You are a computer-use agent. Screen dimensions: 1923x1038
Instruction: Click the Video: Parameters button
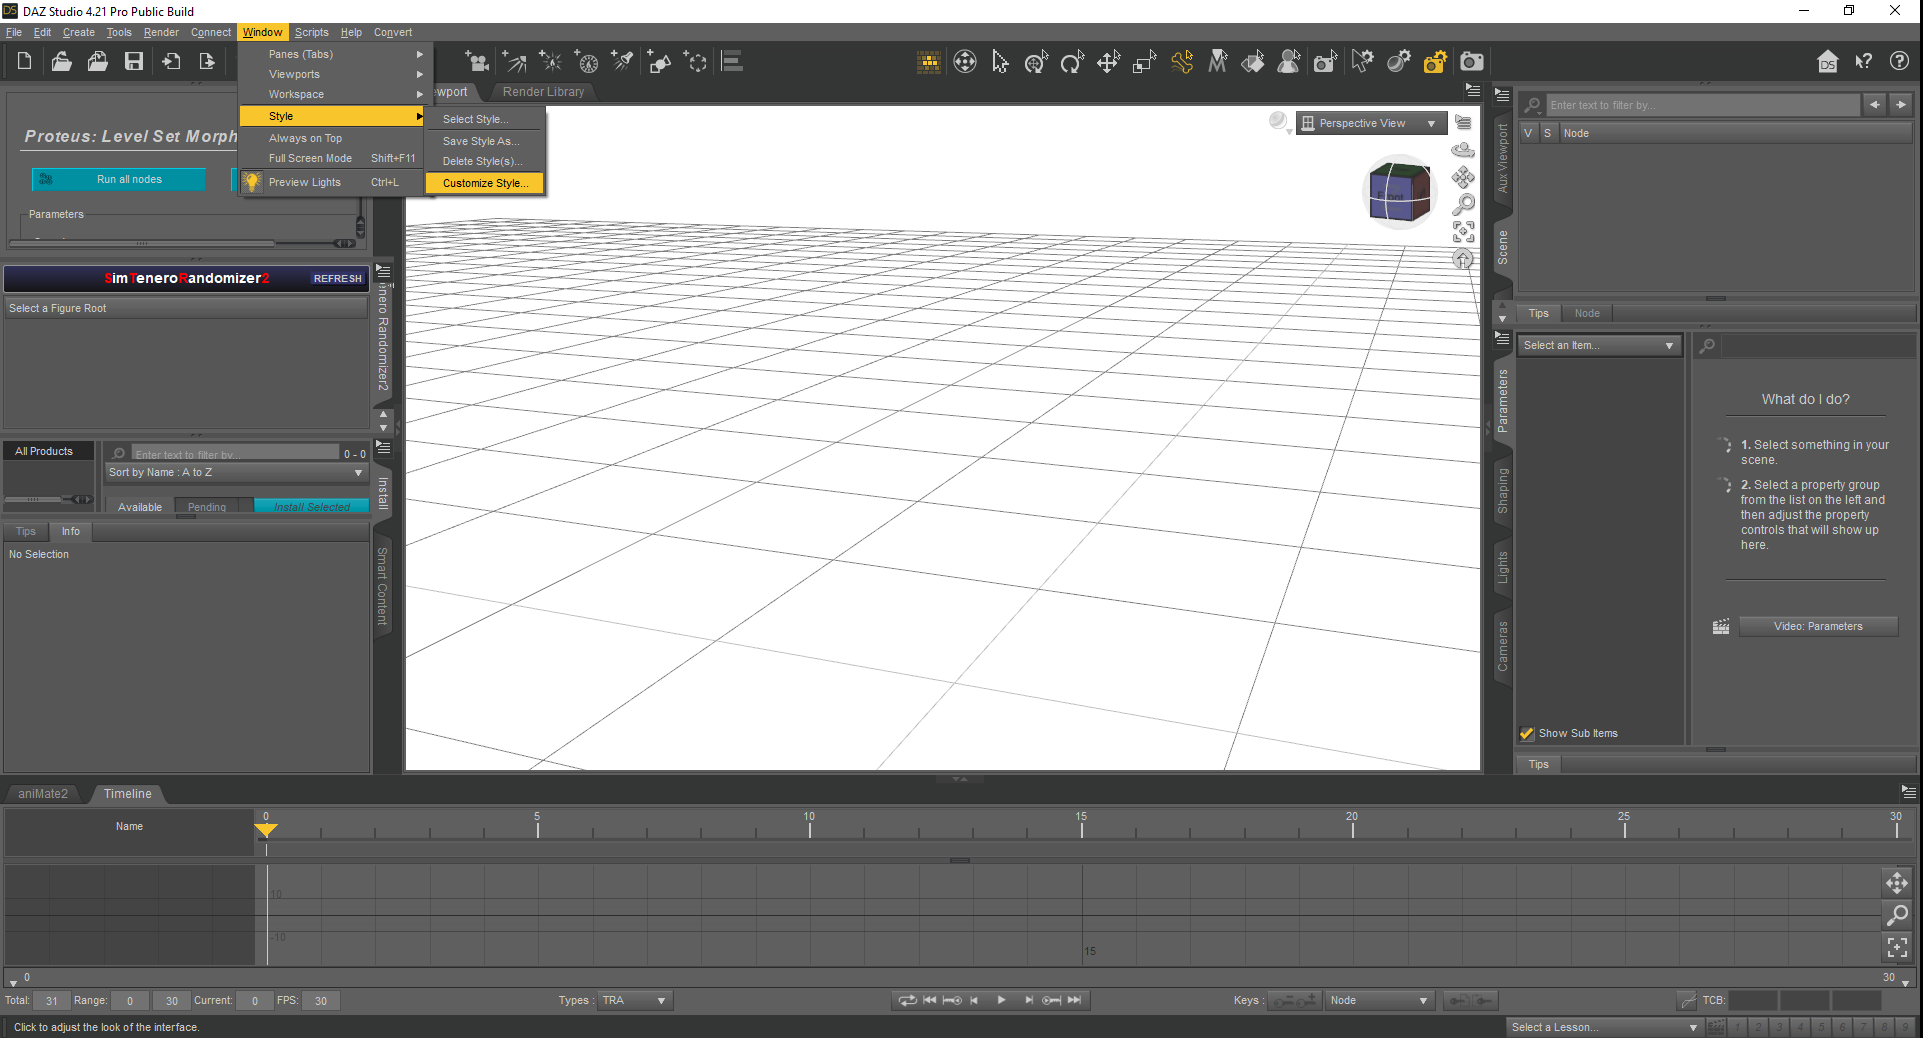[1818, 626]
